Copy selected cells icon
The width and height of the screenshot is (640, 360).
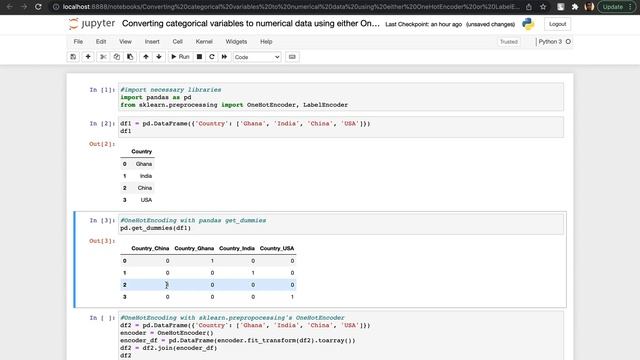pyautogui.click(x=117, y=57)
